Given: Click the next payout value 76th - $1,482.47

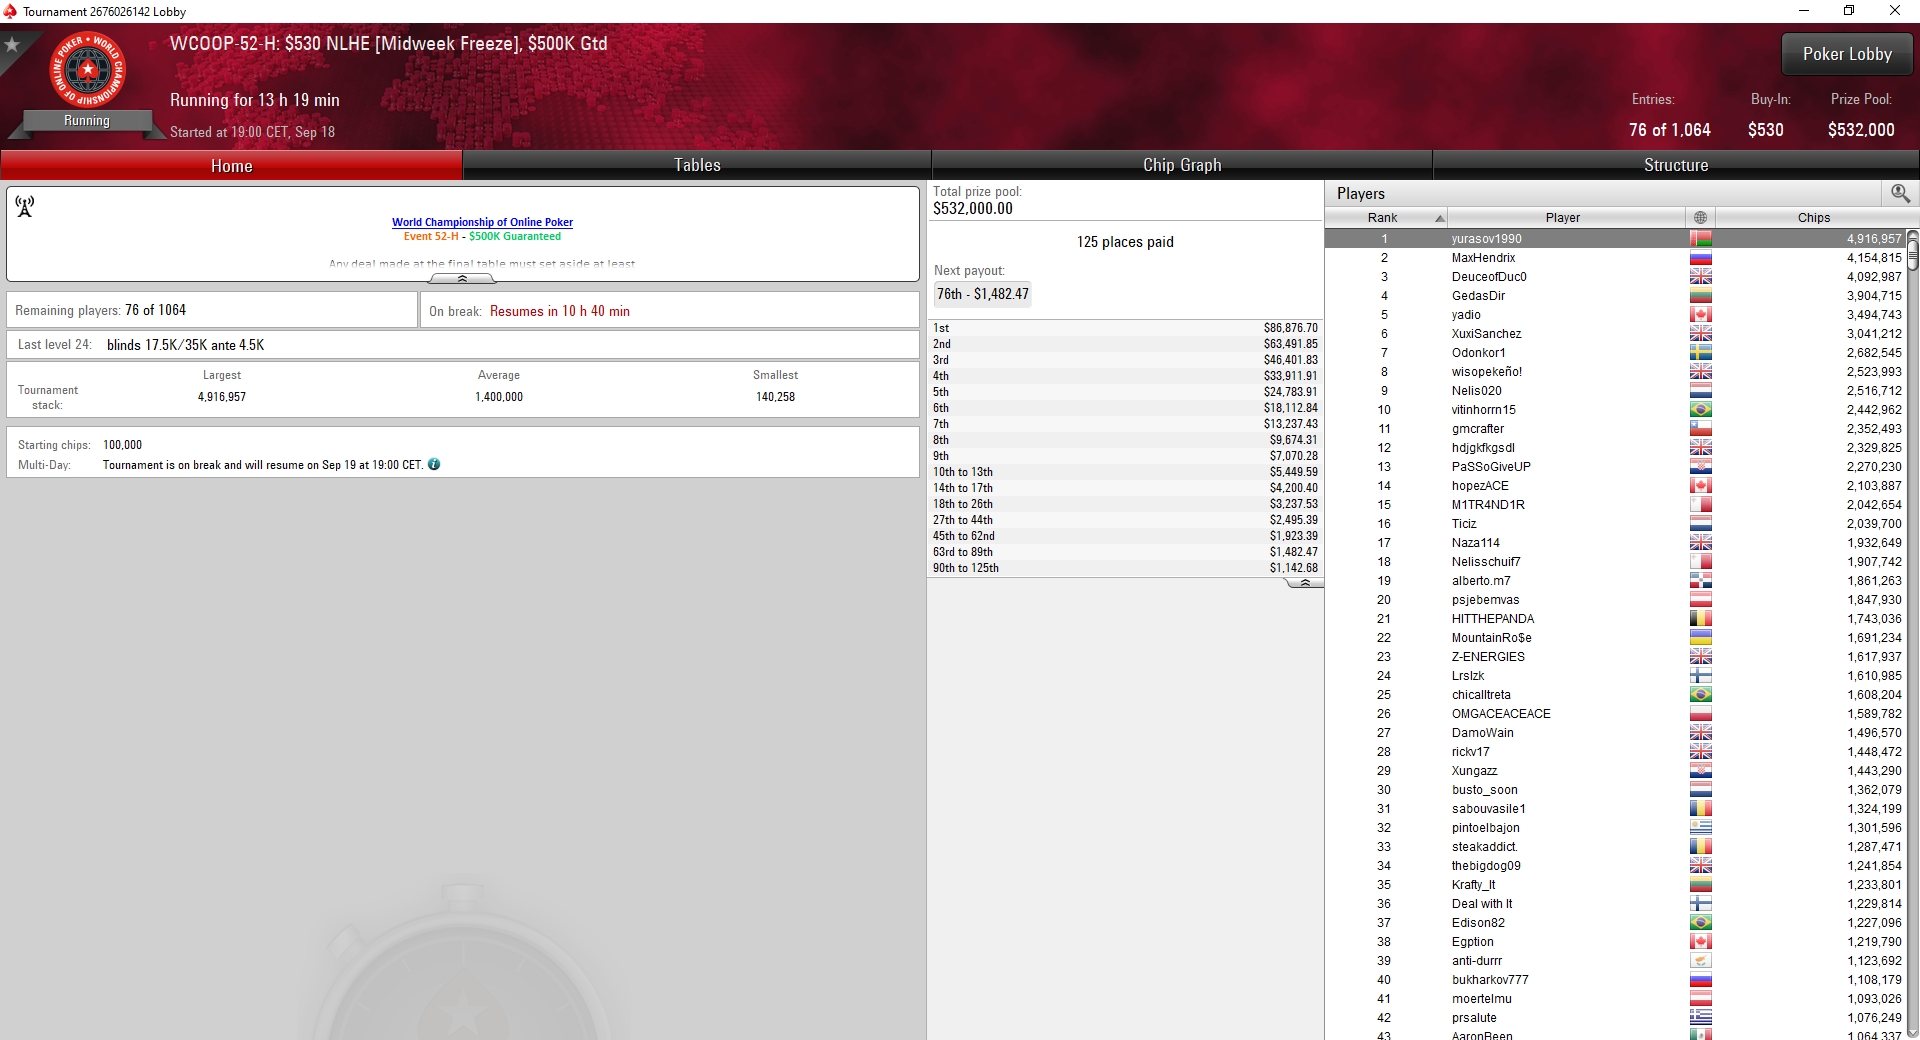Looking at the screenshot, I should 982,294.
